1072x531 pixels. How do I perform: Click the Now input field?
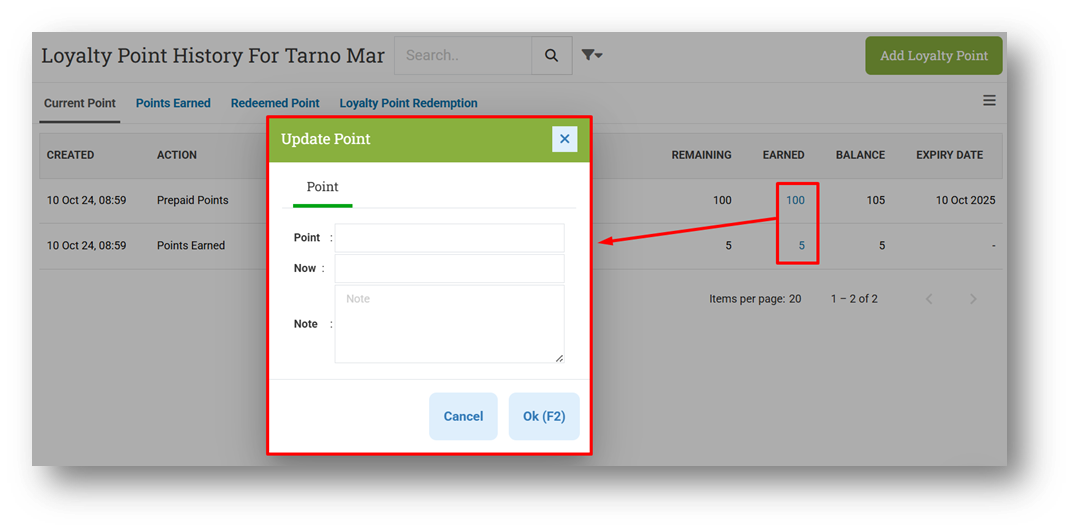(450, 269)
